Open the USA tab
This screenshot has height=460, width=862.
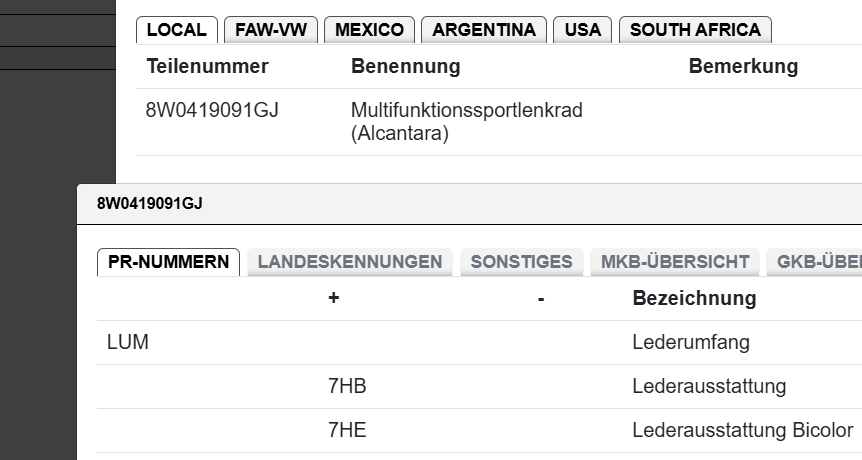point(582,30)
